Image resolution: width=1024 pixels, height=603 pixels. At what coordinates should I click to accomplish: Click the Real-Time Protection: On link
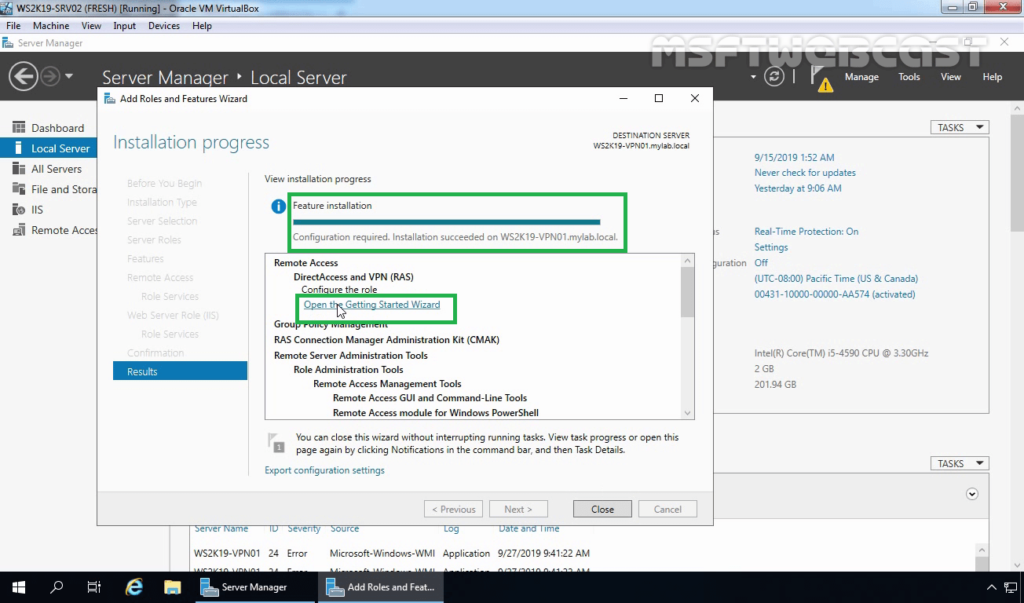pos(806,231)
